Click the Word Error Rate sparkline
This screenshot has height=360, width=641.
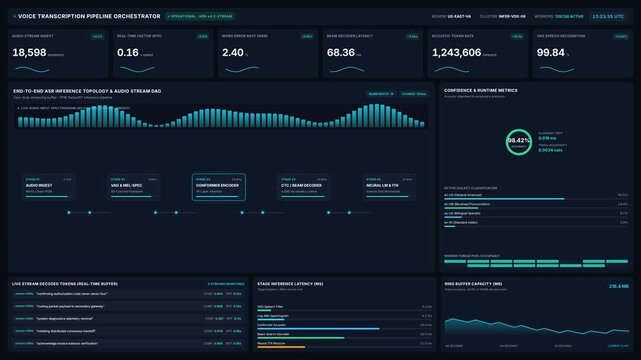[242, 69]
